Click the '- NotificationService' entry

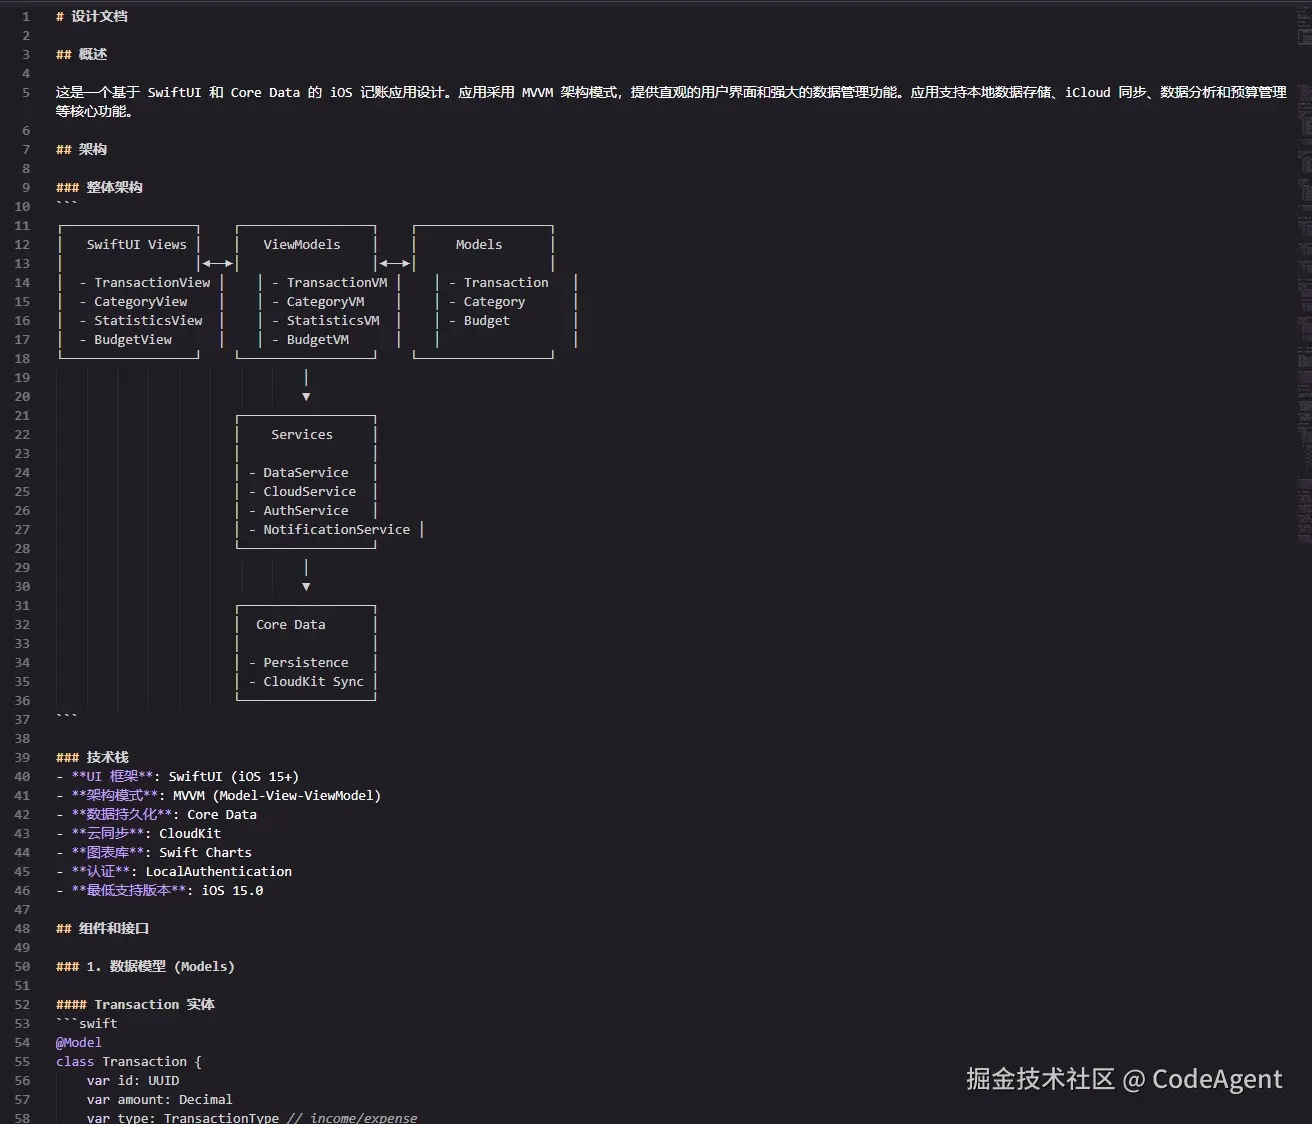[x=329, y=529]
